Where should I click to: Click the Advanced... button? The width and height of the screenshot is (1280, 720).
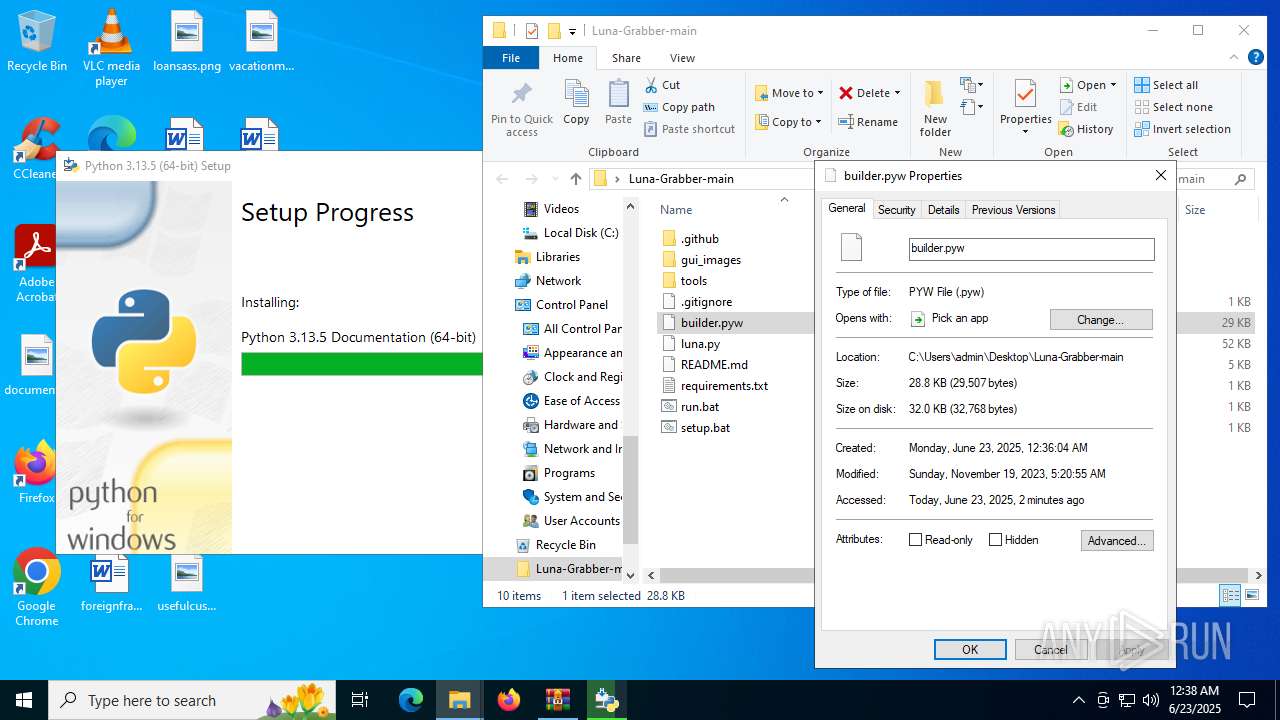[x=1117, y=541]
